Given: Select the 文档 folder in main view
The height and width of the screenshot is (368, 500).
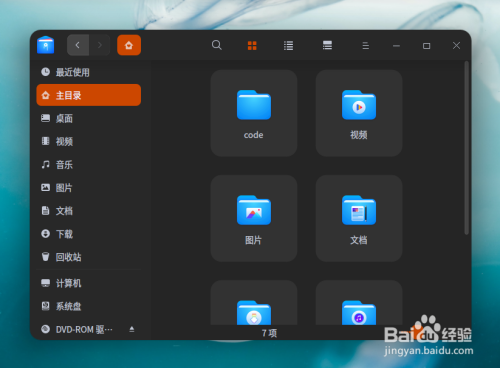Looking at the screenshot, I should click(x=359, y=218).
